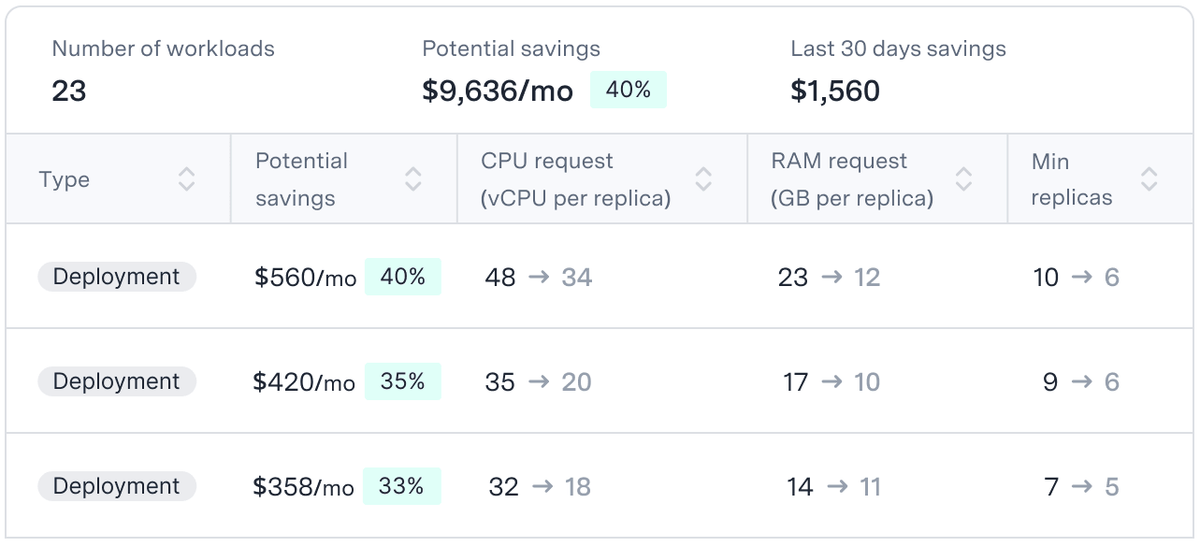Screen dimensions: 1200x544
Task: Sort by the Type column icon
Action: 187,179
